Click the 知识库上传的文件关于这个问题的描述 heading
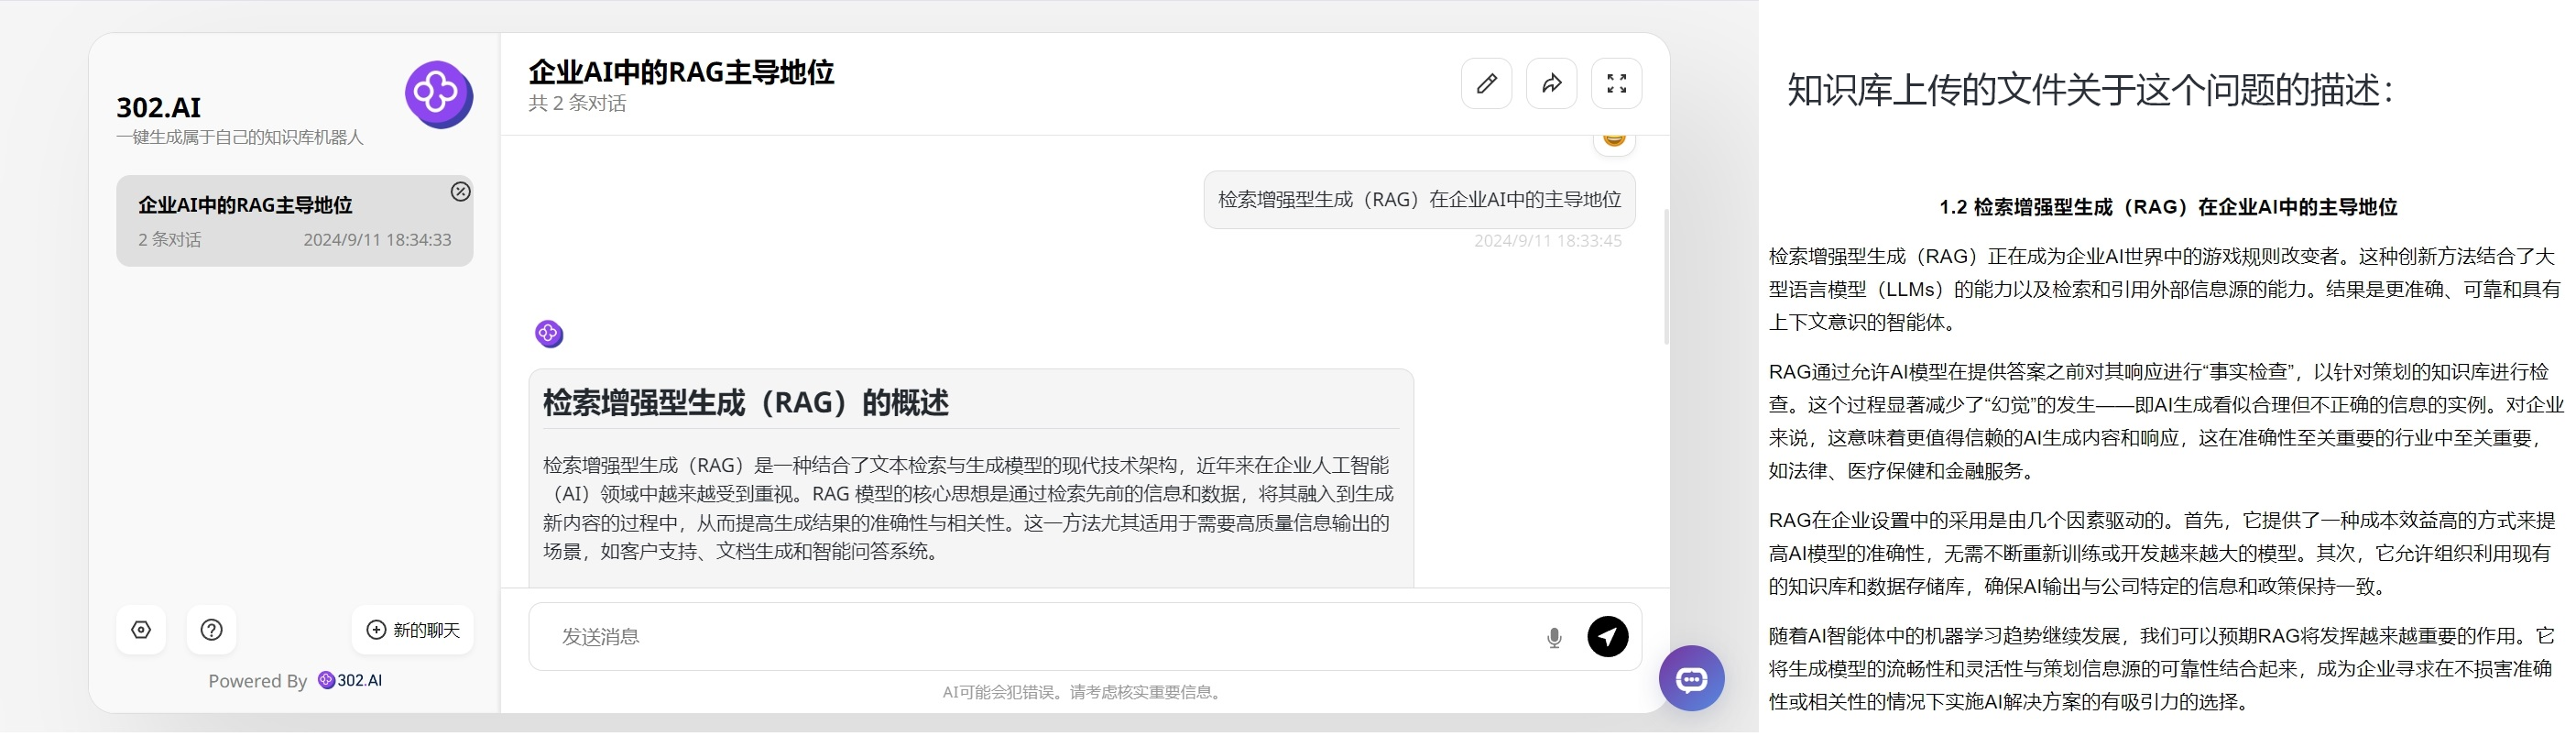Viewport: 2576px width, 736px height. point(2090,90)
